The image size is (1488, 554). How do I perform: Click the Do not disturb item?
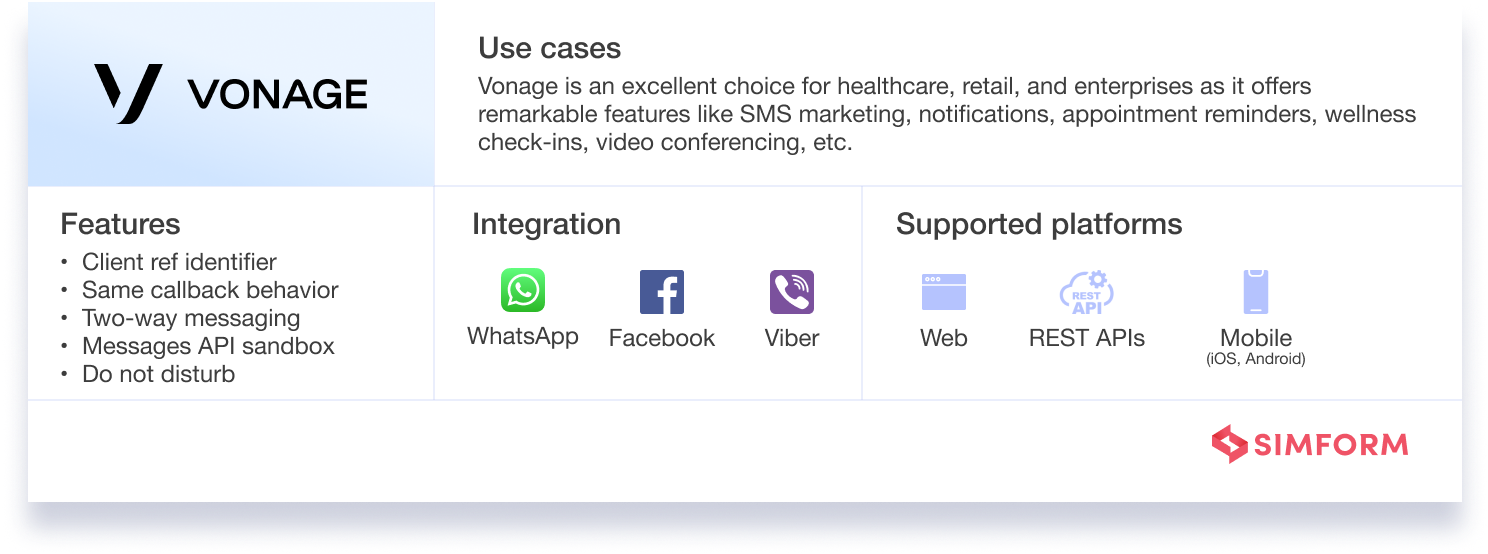pos(159,374)
